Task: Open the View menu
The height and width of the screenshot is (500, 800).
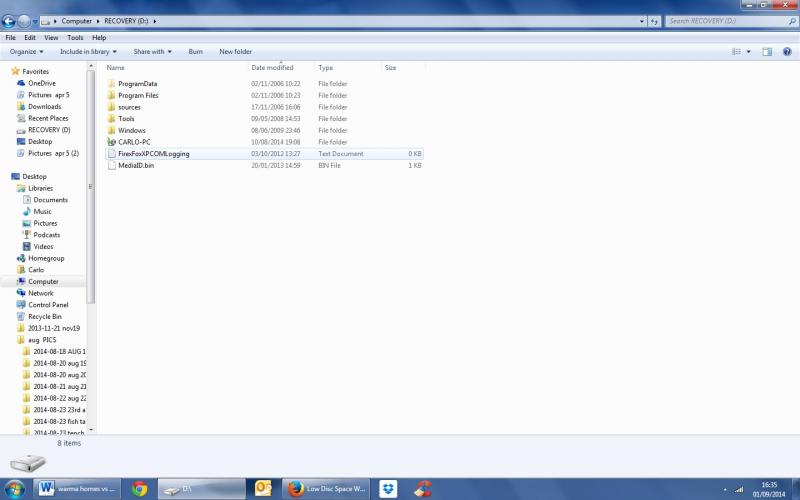Action: pos(51,37)
